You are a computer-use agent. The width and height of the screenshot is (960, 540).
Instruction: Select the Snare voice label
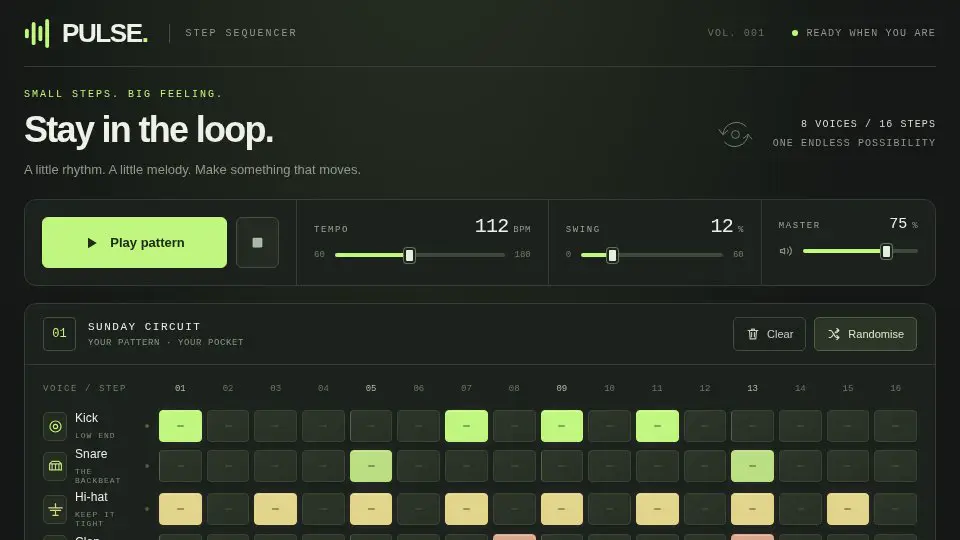pyautogui.click(x=91, y=454)
